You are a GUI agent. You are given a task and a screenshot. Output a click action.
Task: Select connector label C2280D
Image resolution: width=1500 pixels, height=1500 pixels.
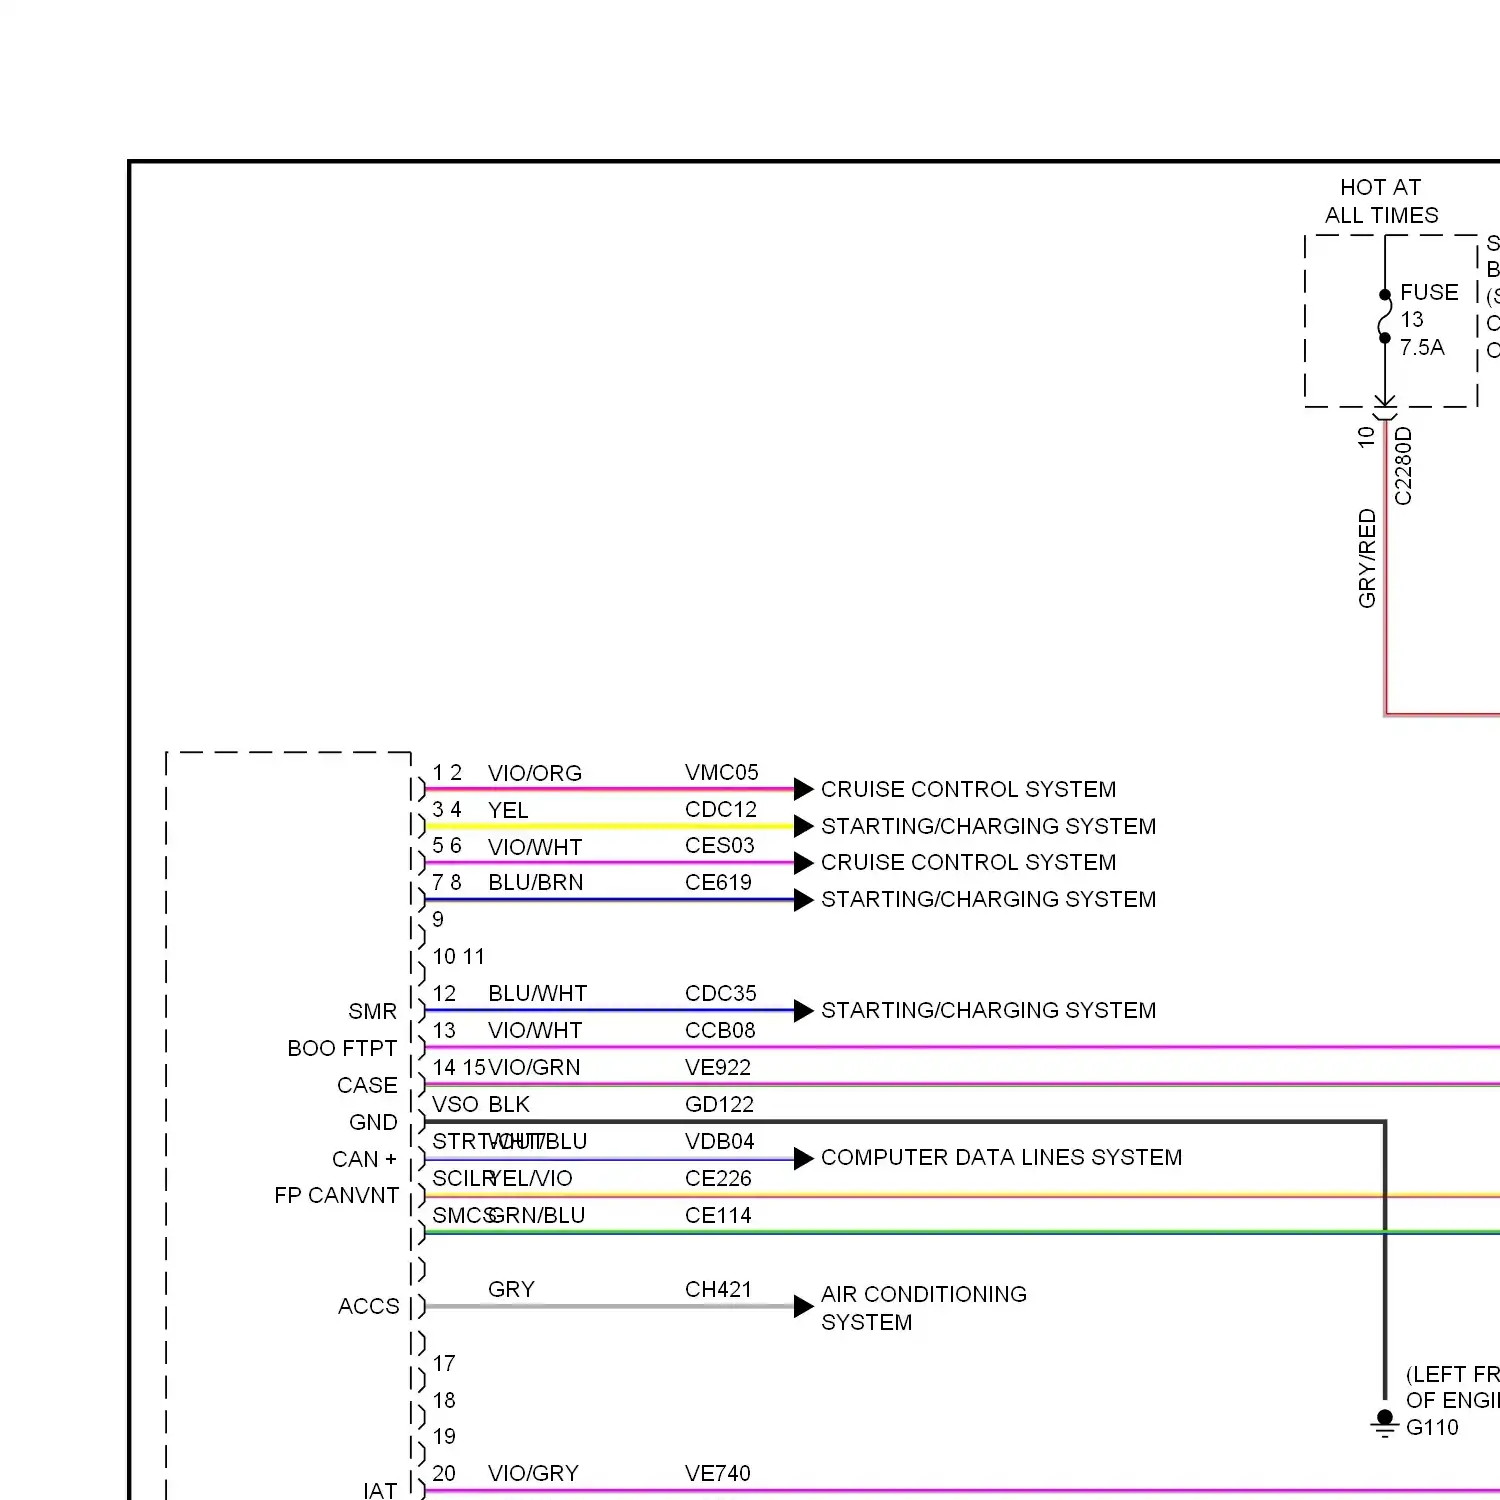pos(1403,466)
